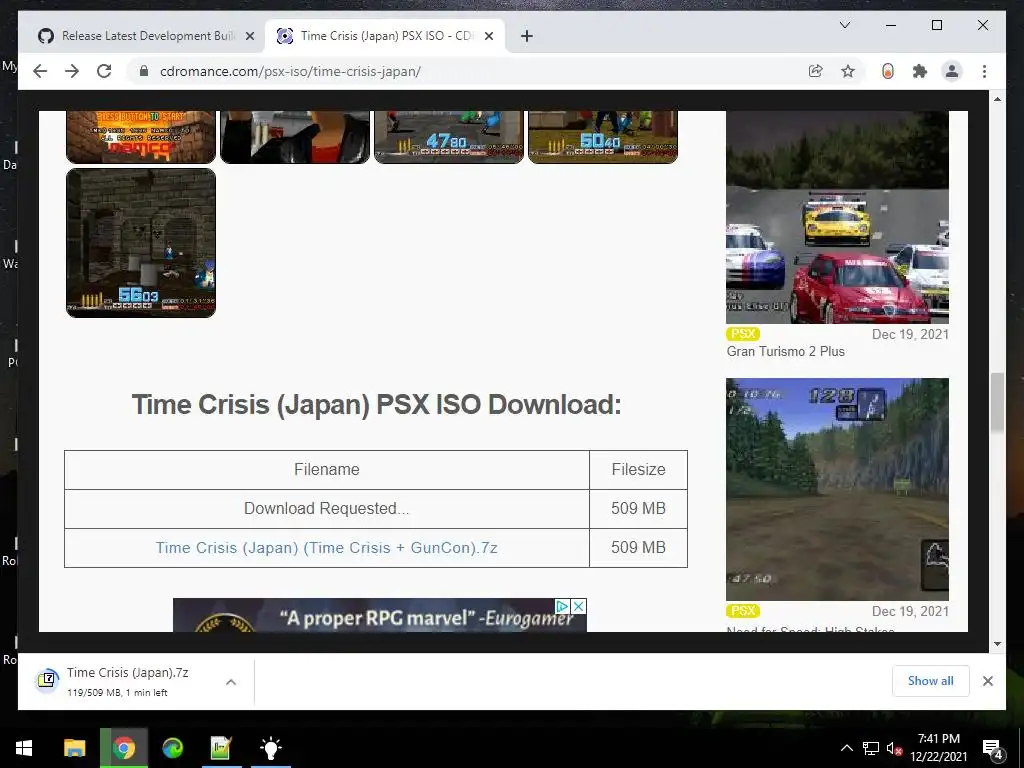Share this page icon
Screen dimensions: 1024x768
coord(815,71)
